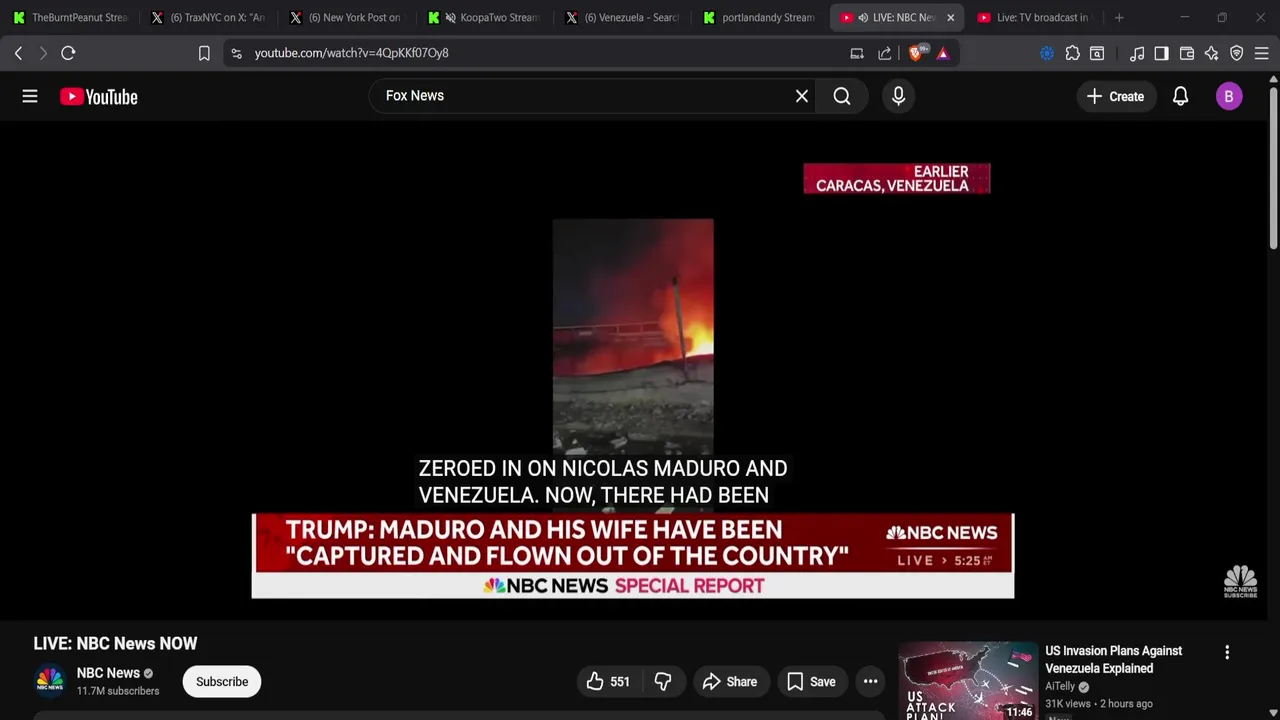Clear the Fox News search query

pos(802,96)
